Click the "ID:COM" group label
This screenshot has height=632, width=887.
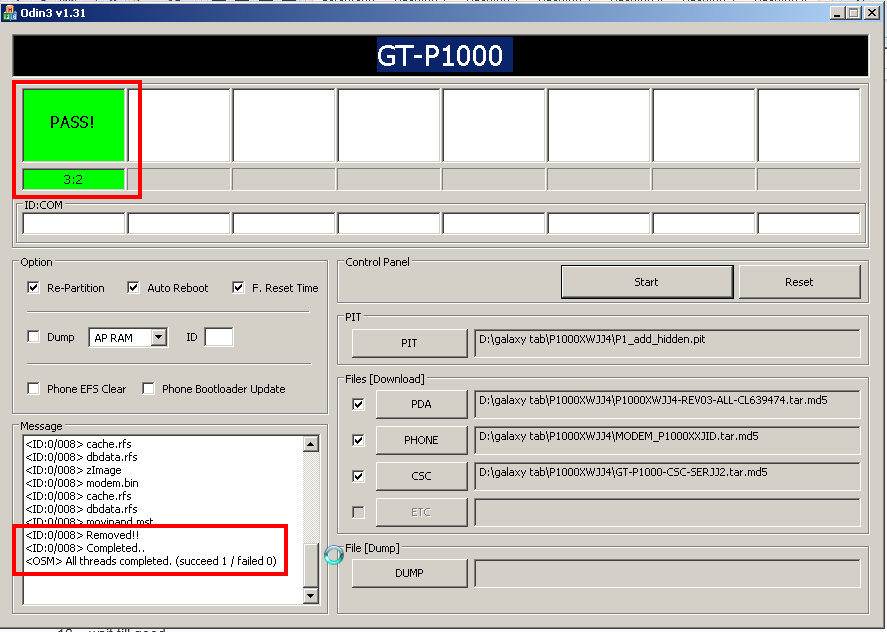click(43, 205)
